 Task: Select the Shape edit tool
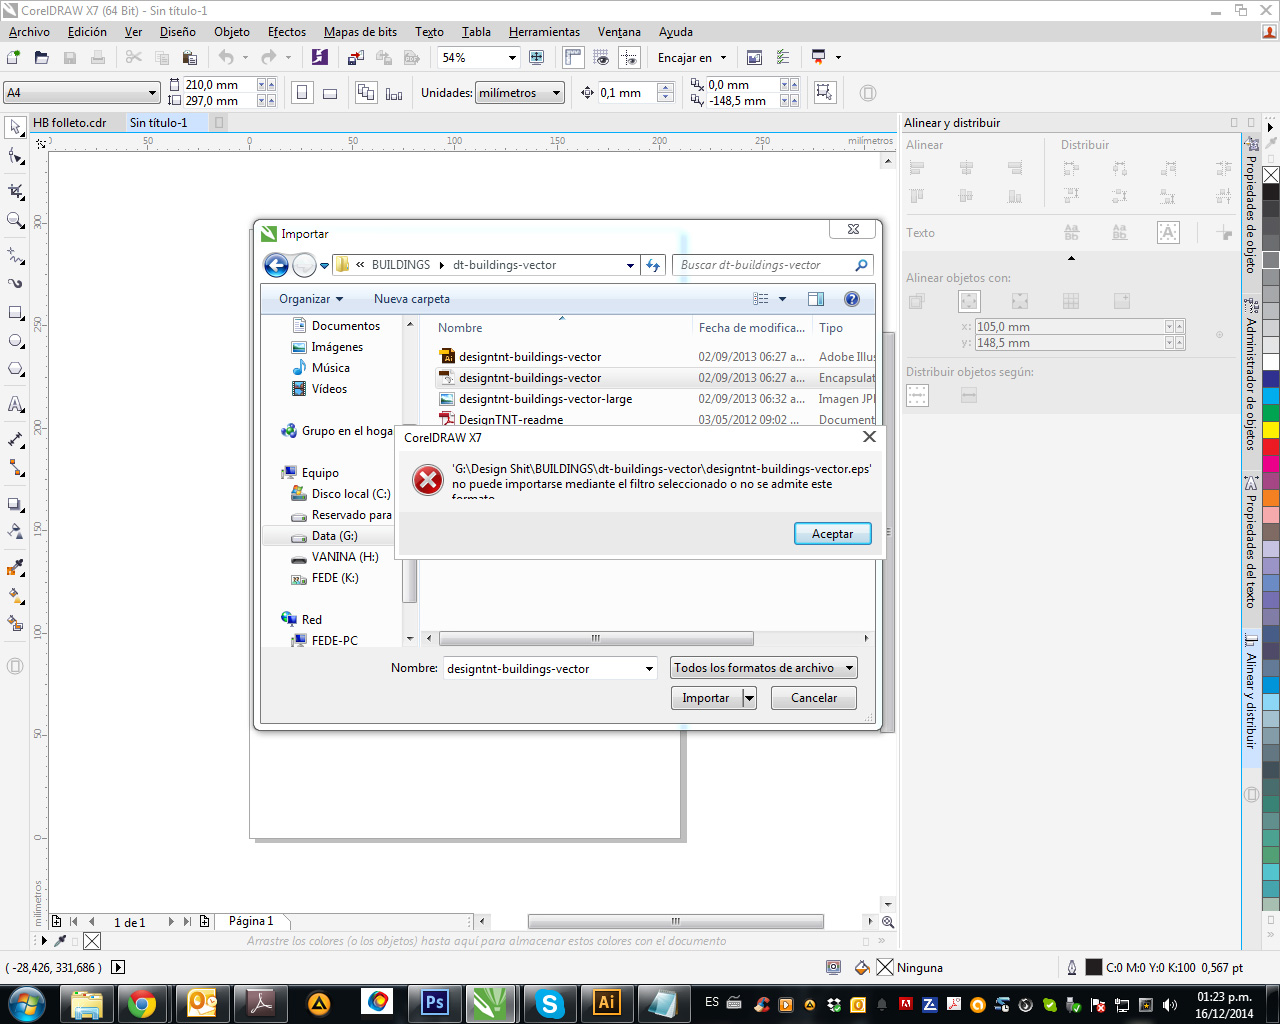click(x=15, y=157)
